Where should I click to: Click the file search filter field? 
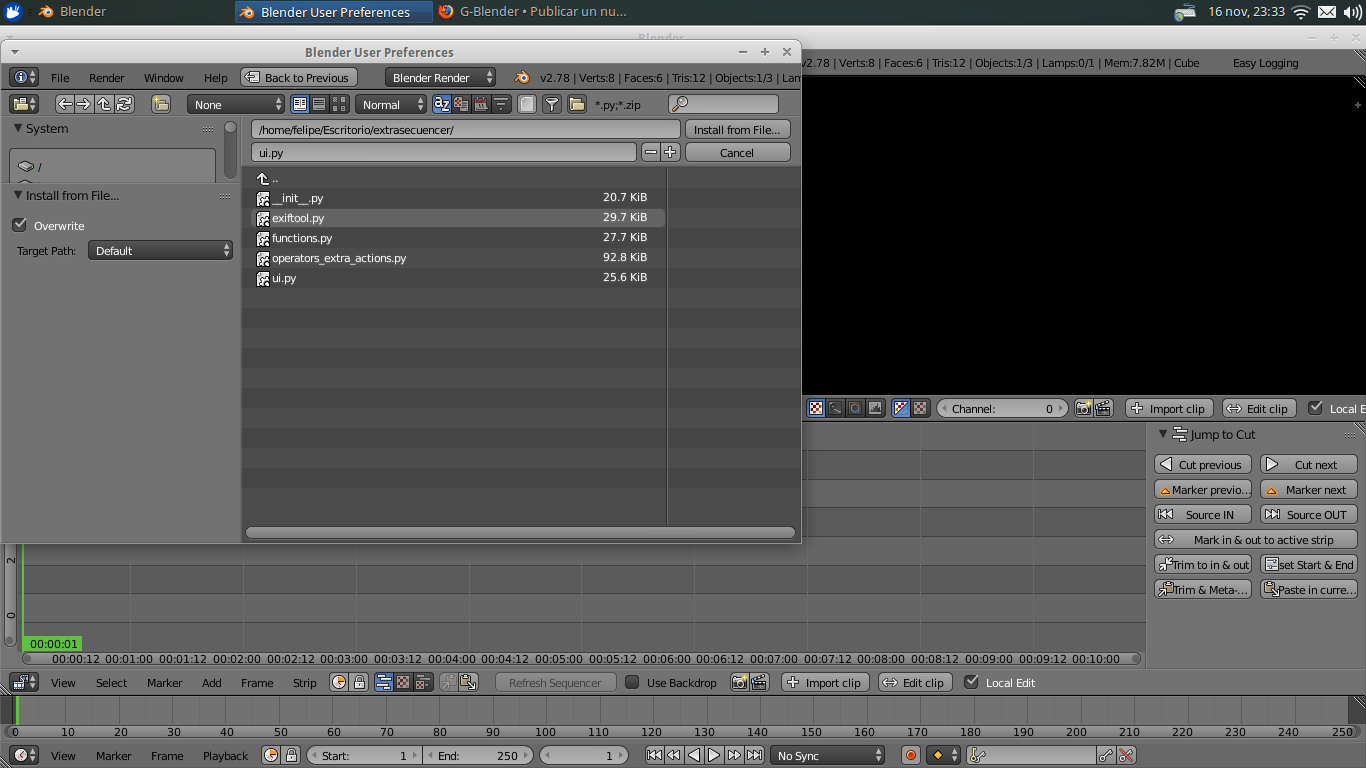723,104
